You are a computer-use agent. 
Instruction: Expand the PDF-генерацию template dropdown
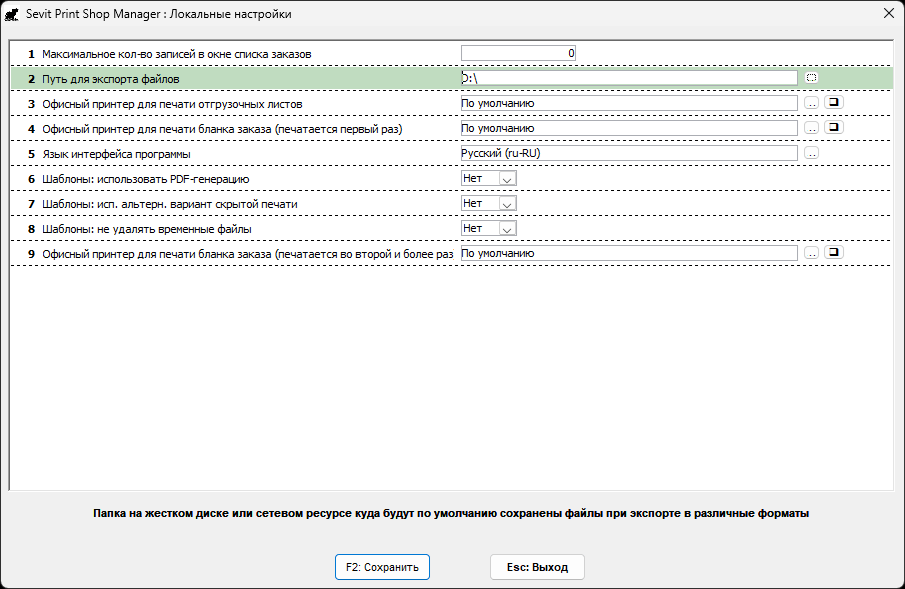coord(507,179)
